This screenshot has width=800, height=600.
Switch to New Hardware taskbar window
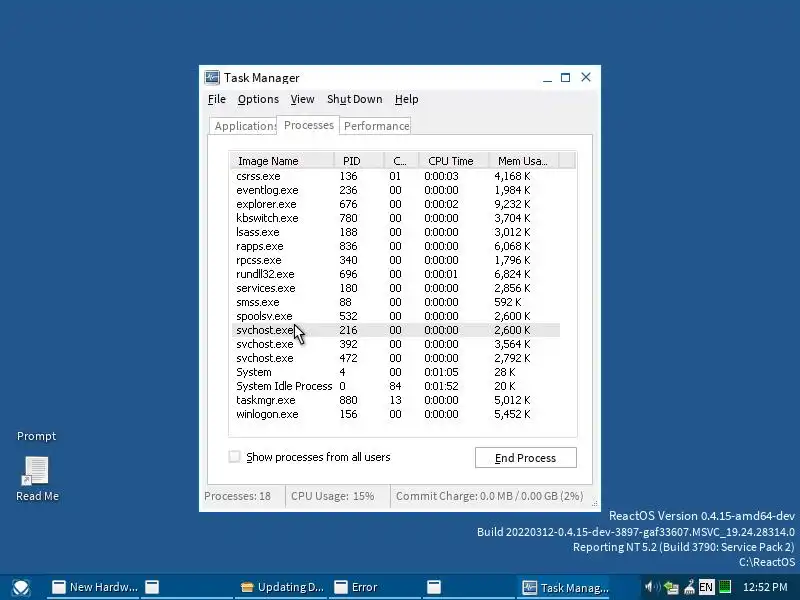click(94, 587)
